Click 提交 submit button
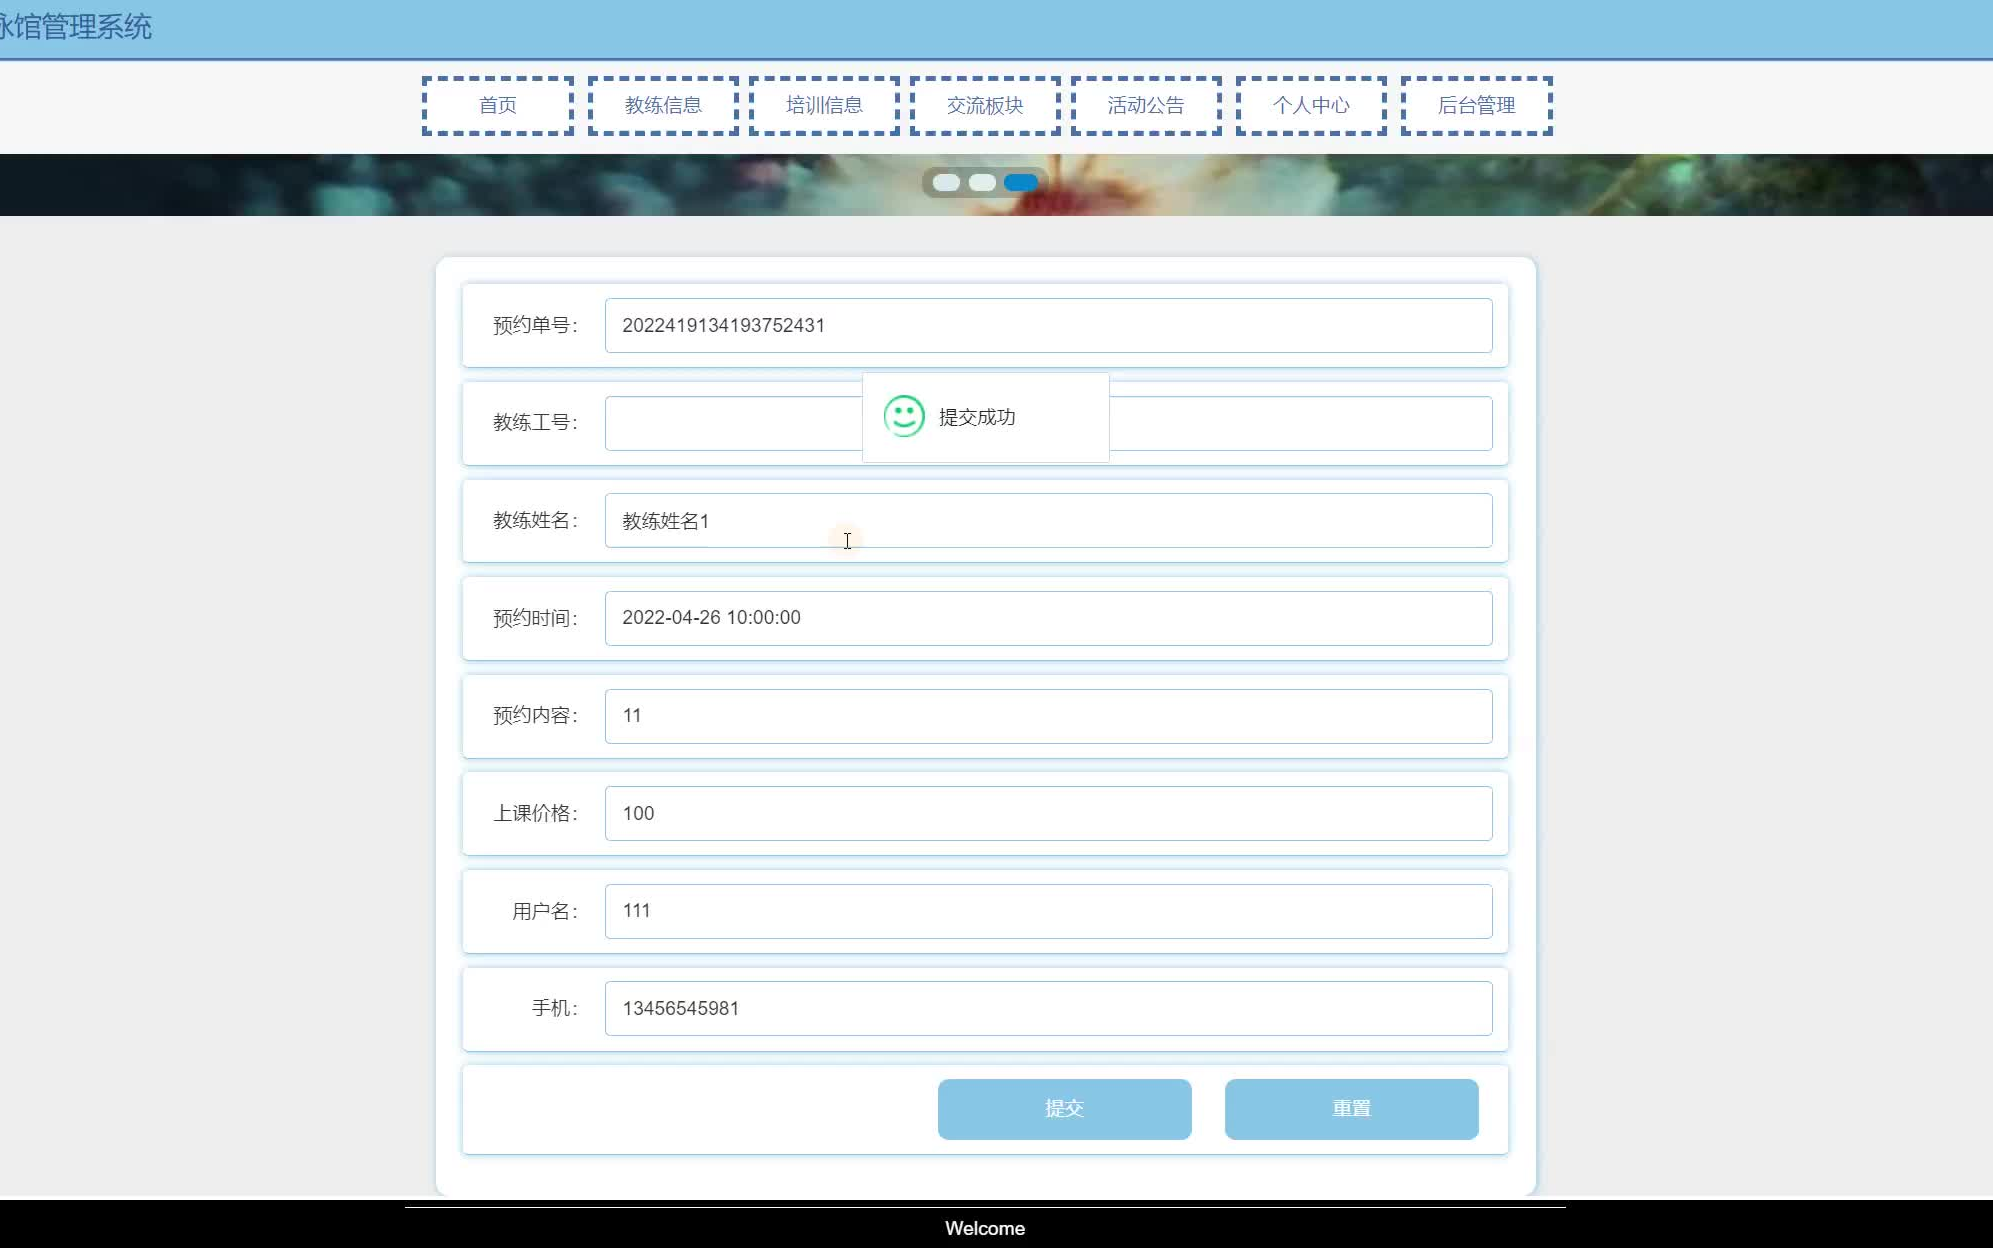 pyautogui.click(x=1064, y=1109)
